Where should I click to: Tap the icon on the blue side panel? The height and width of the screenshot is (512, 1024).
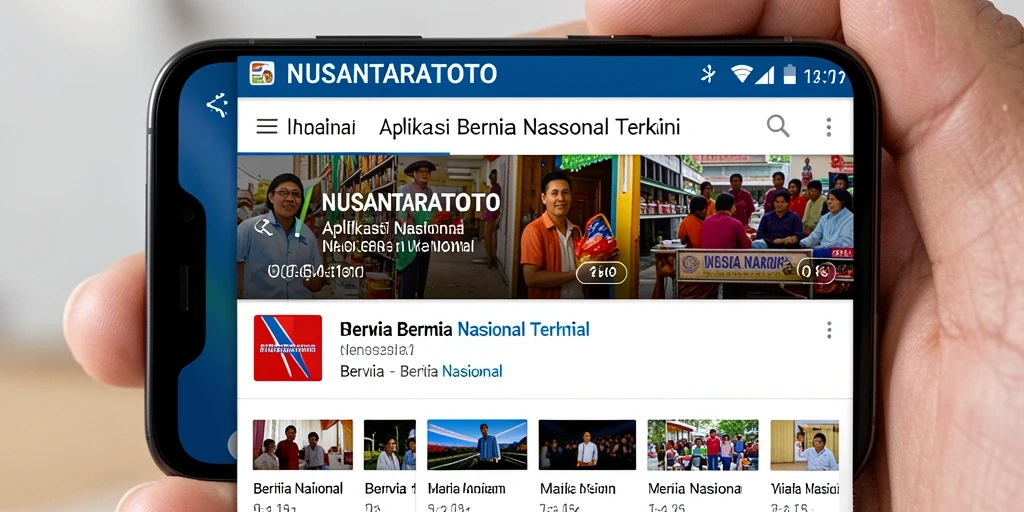(x=217, y=104)
